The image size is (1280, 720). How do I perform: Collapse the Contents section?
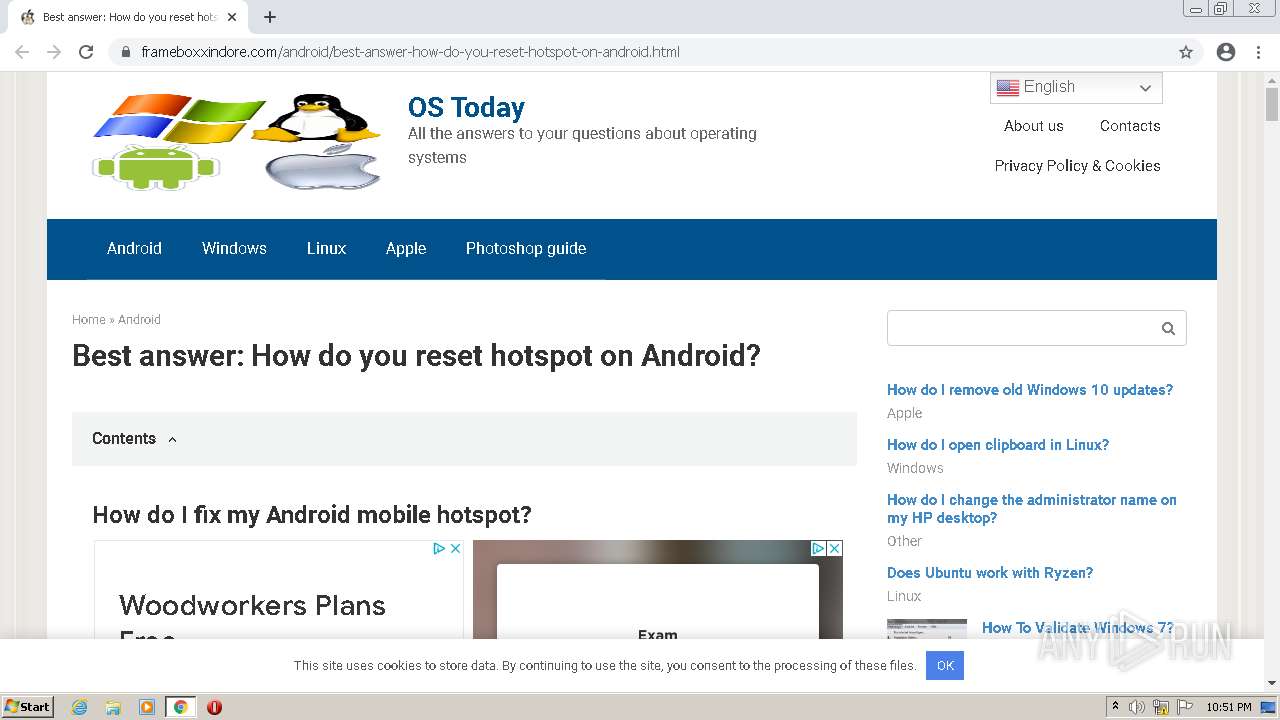[x=172, y=439]
